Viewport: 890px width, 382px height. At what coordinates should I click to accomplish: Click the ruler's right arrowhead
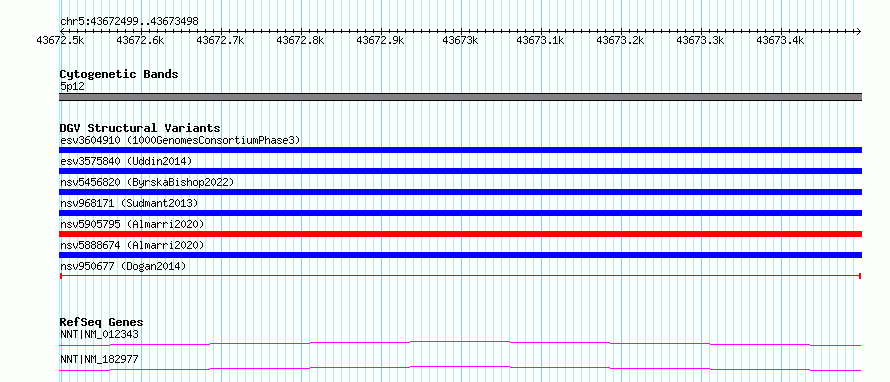point(859,31)
